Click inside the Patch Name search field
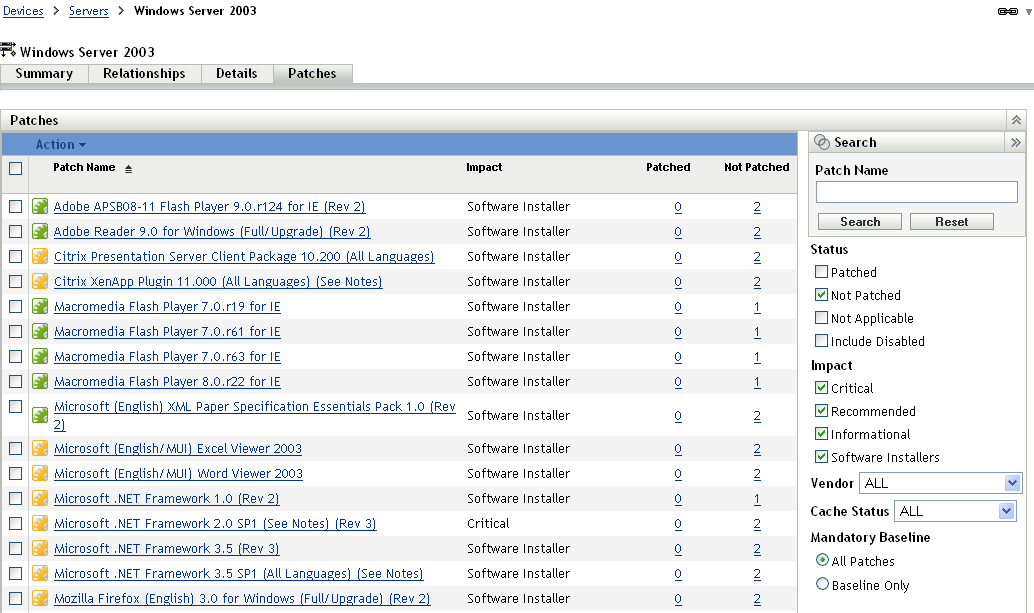This screenshot has height=613, width=1034. pos(916,192)
